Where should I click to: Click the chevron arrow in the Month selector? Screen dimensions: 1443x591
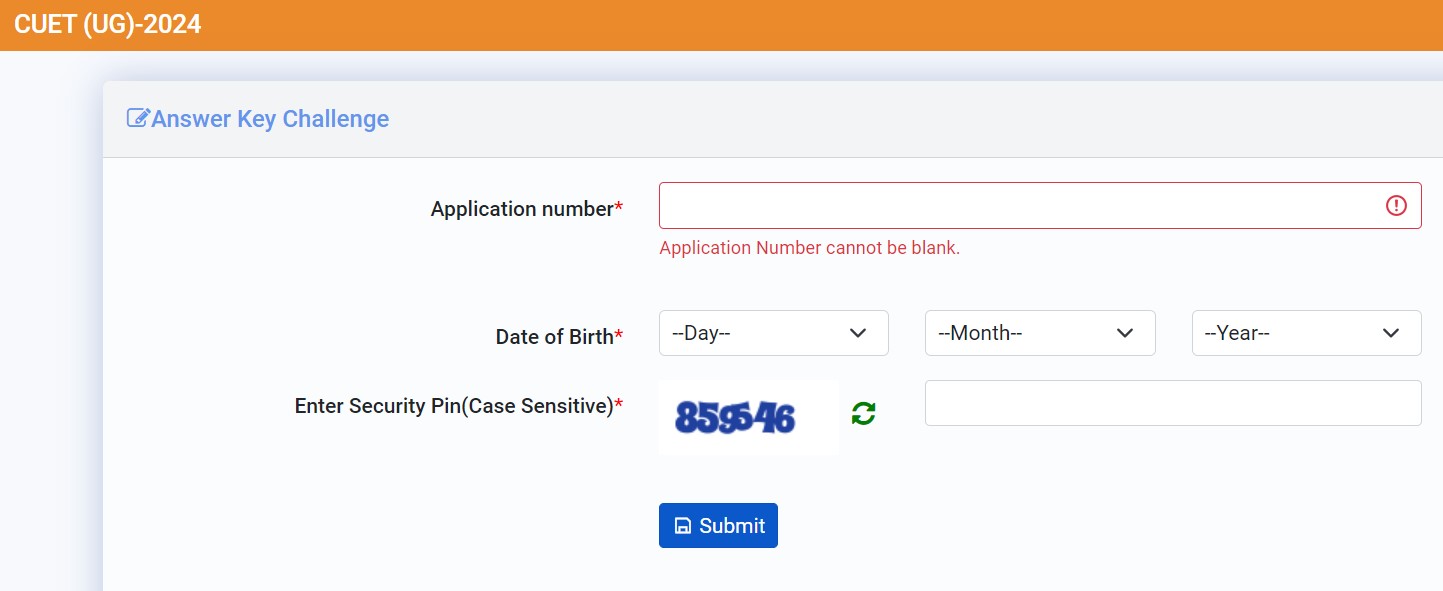pos(1124,333)
